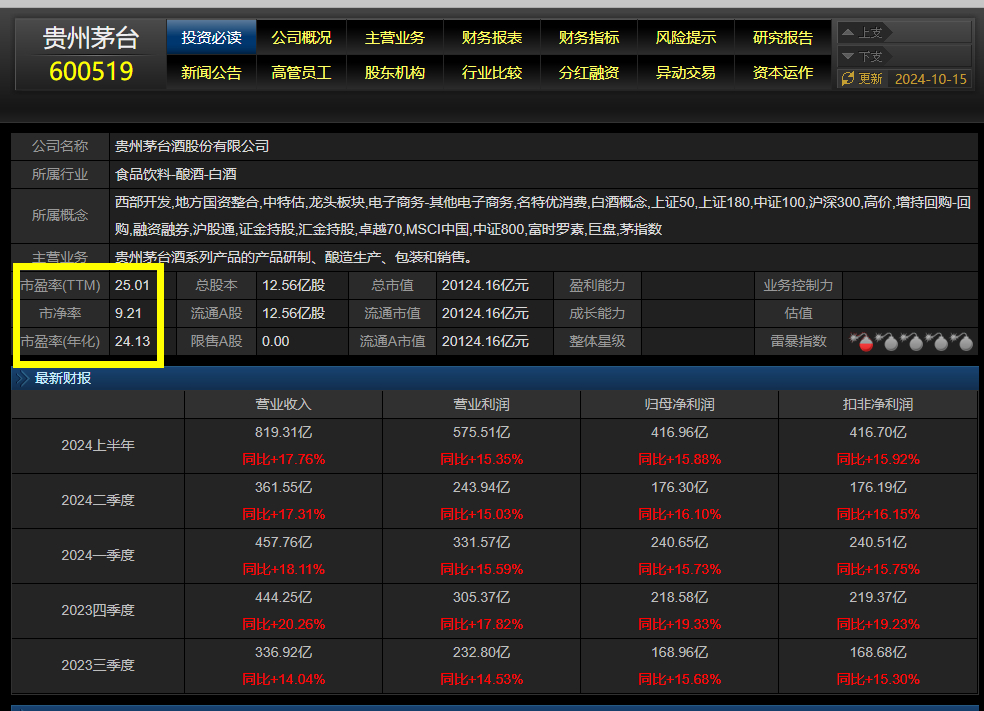Select the 2023三季度 row label
This screenshot has height=711, width=984.
click(x=98, y=665)
